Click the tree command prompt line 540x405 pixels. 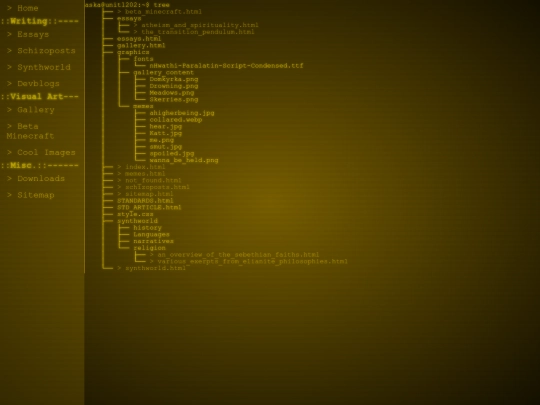[127, 5]
